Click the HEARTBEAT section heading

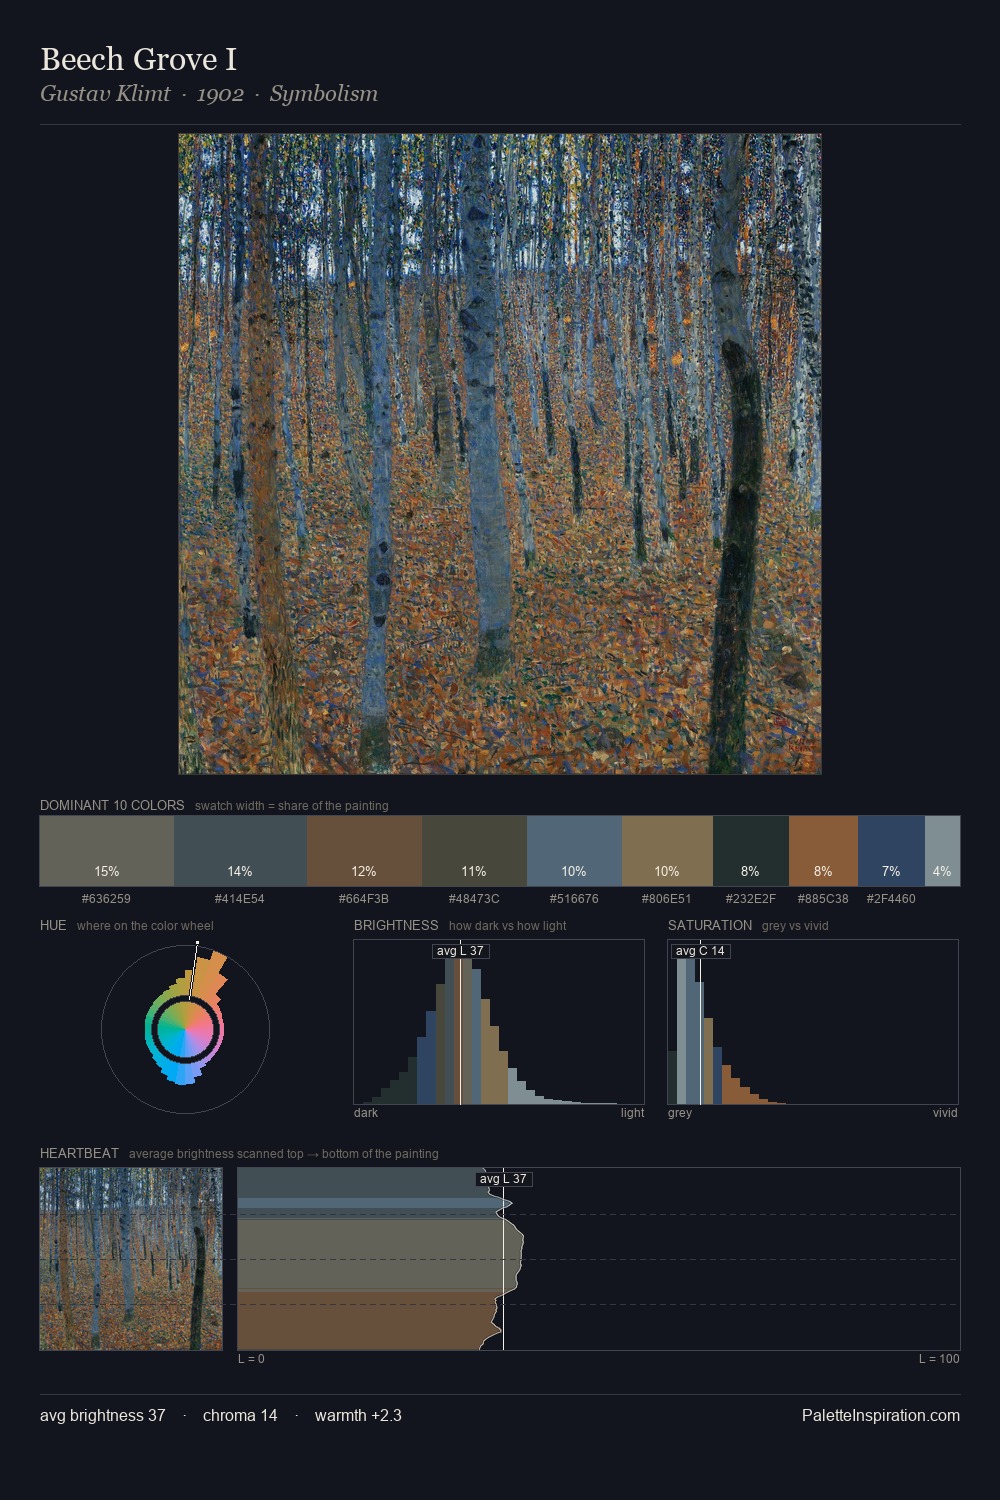[x=79, y=1153]
